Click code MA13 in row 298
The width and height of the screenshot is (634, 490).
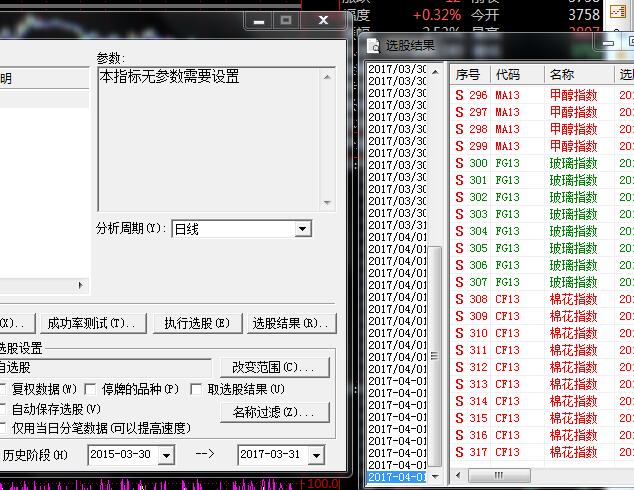click(507, 129)
